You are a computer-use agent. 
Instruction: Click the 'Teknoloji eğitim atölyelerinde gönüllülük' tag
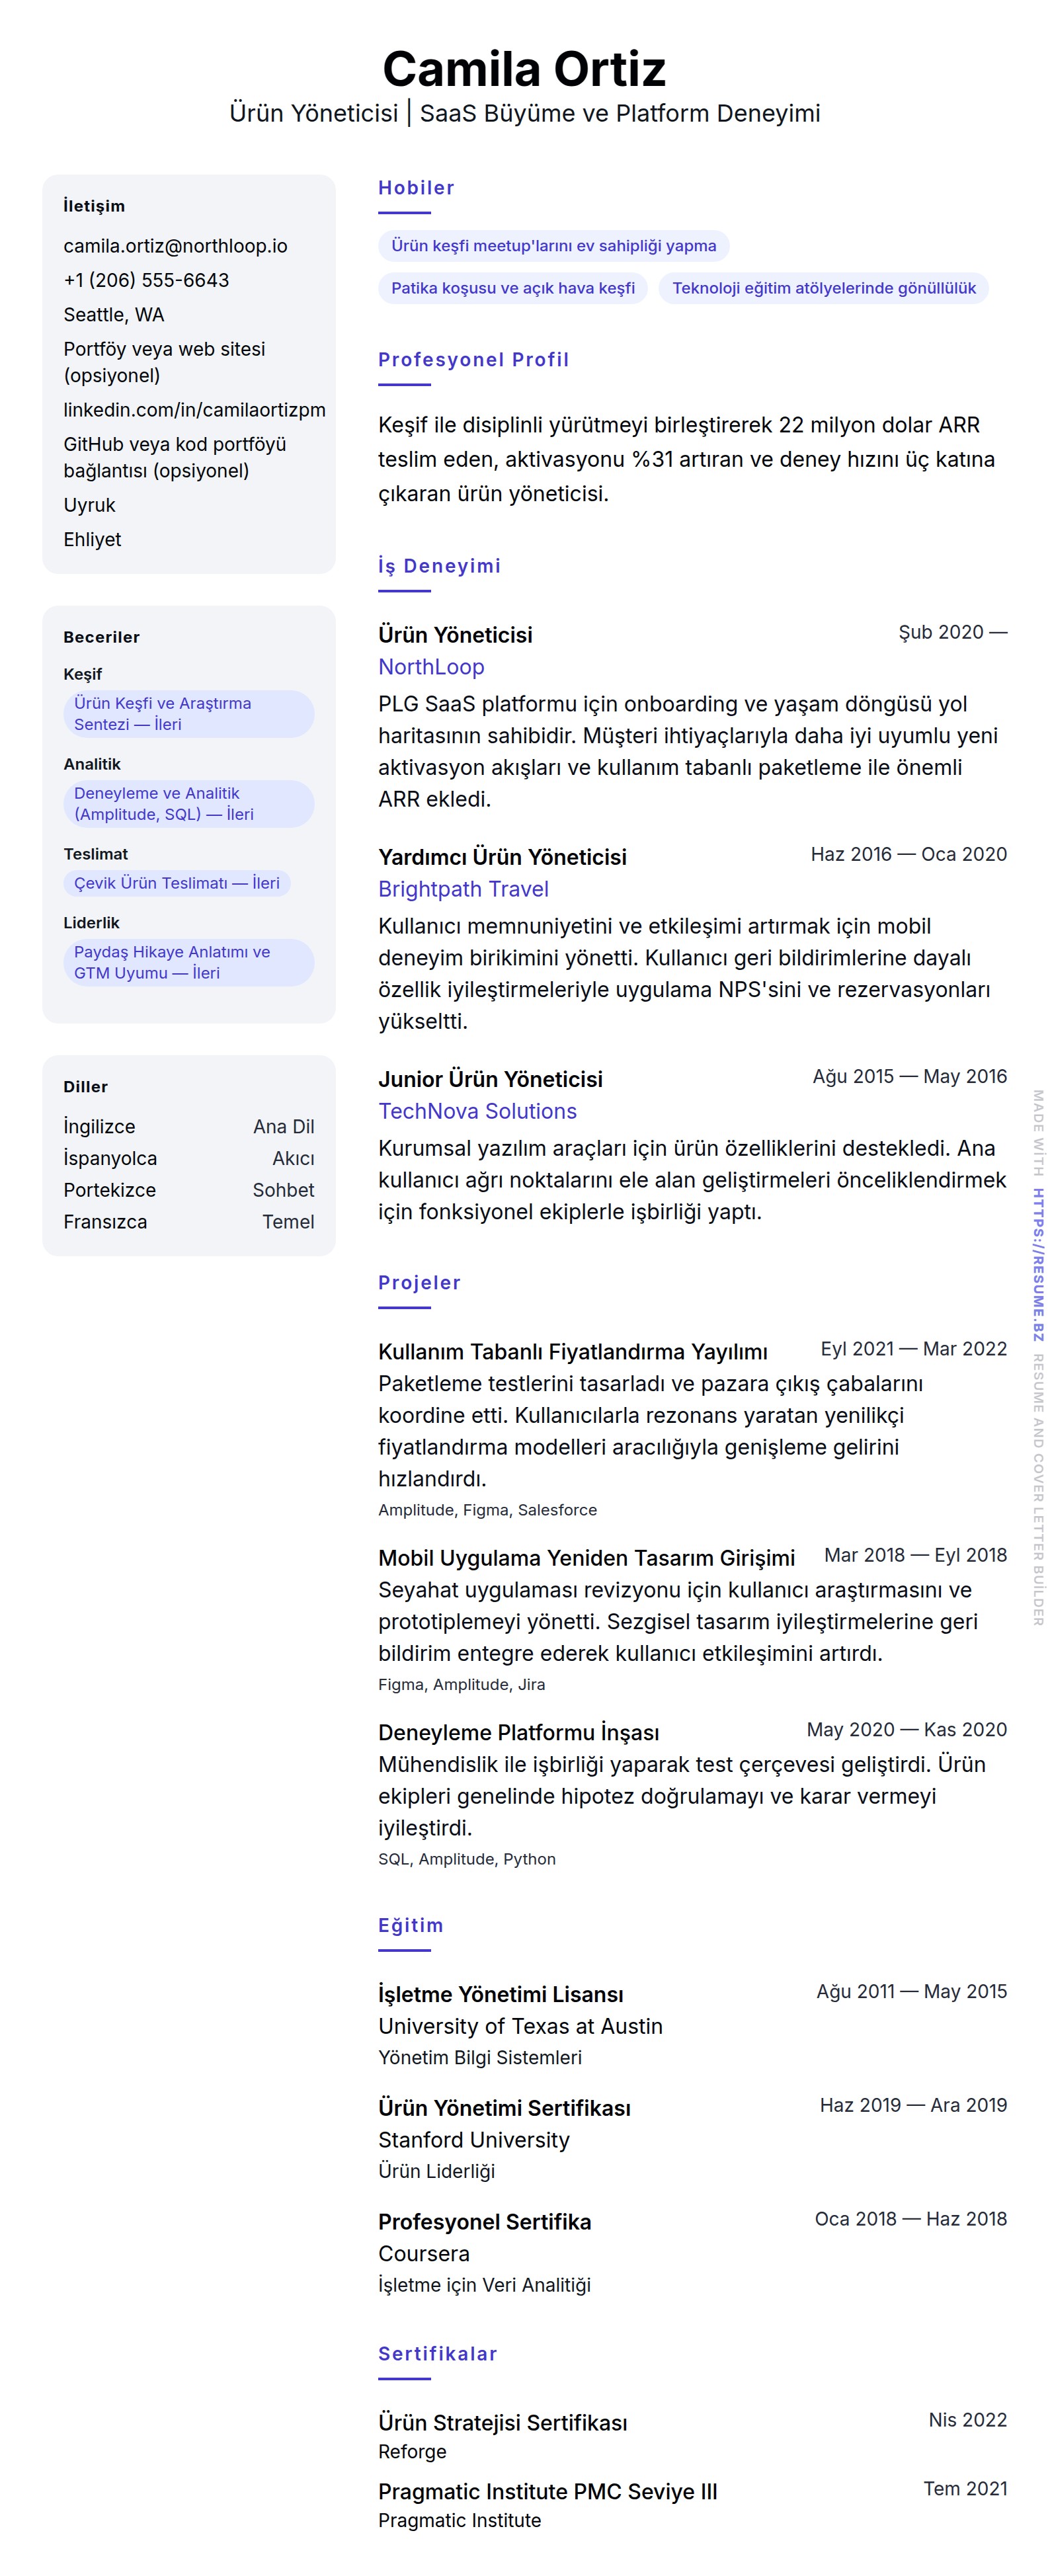click(x=823, y=288)
